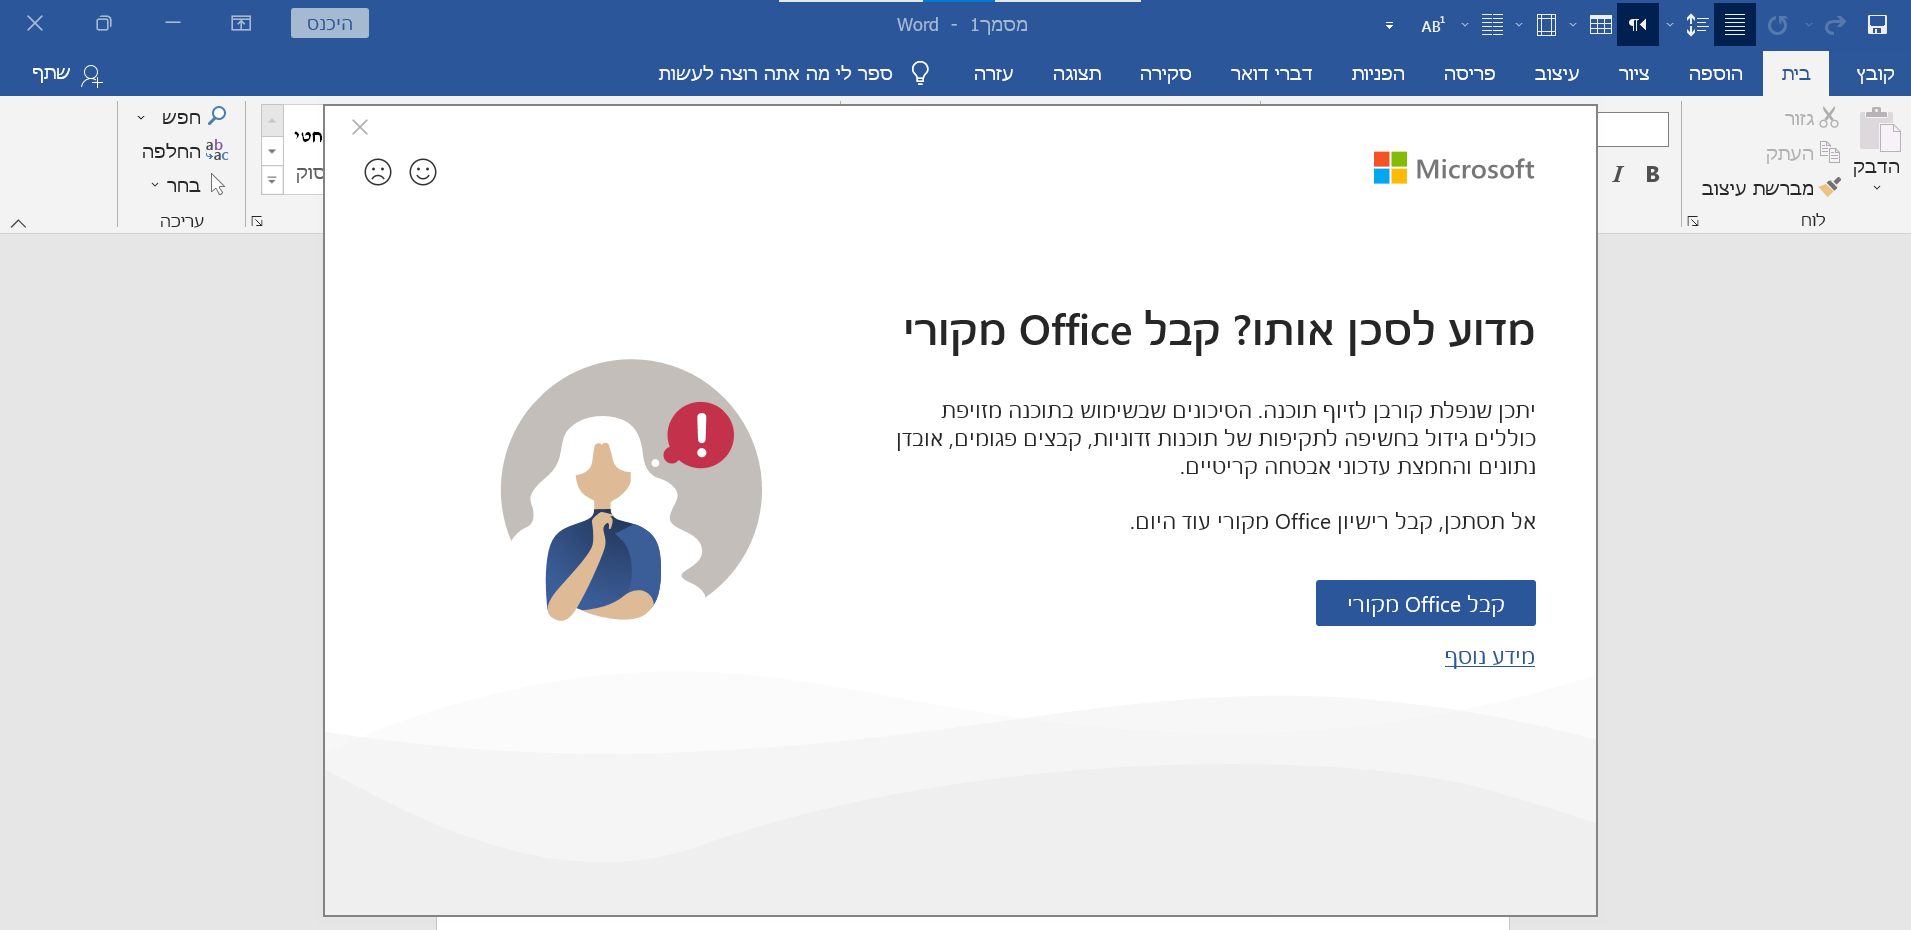1911x930 pixels.
Task: Switch to סקירה (Review) tab
Action: click(1166, 74)
